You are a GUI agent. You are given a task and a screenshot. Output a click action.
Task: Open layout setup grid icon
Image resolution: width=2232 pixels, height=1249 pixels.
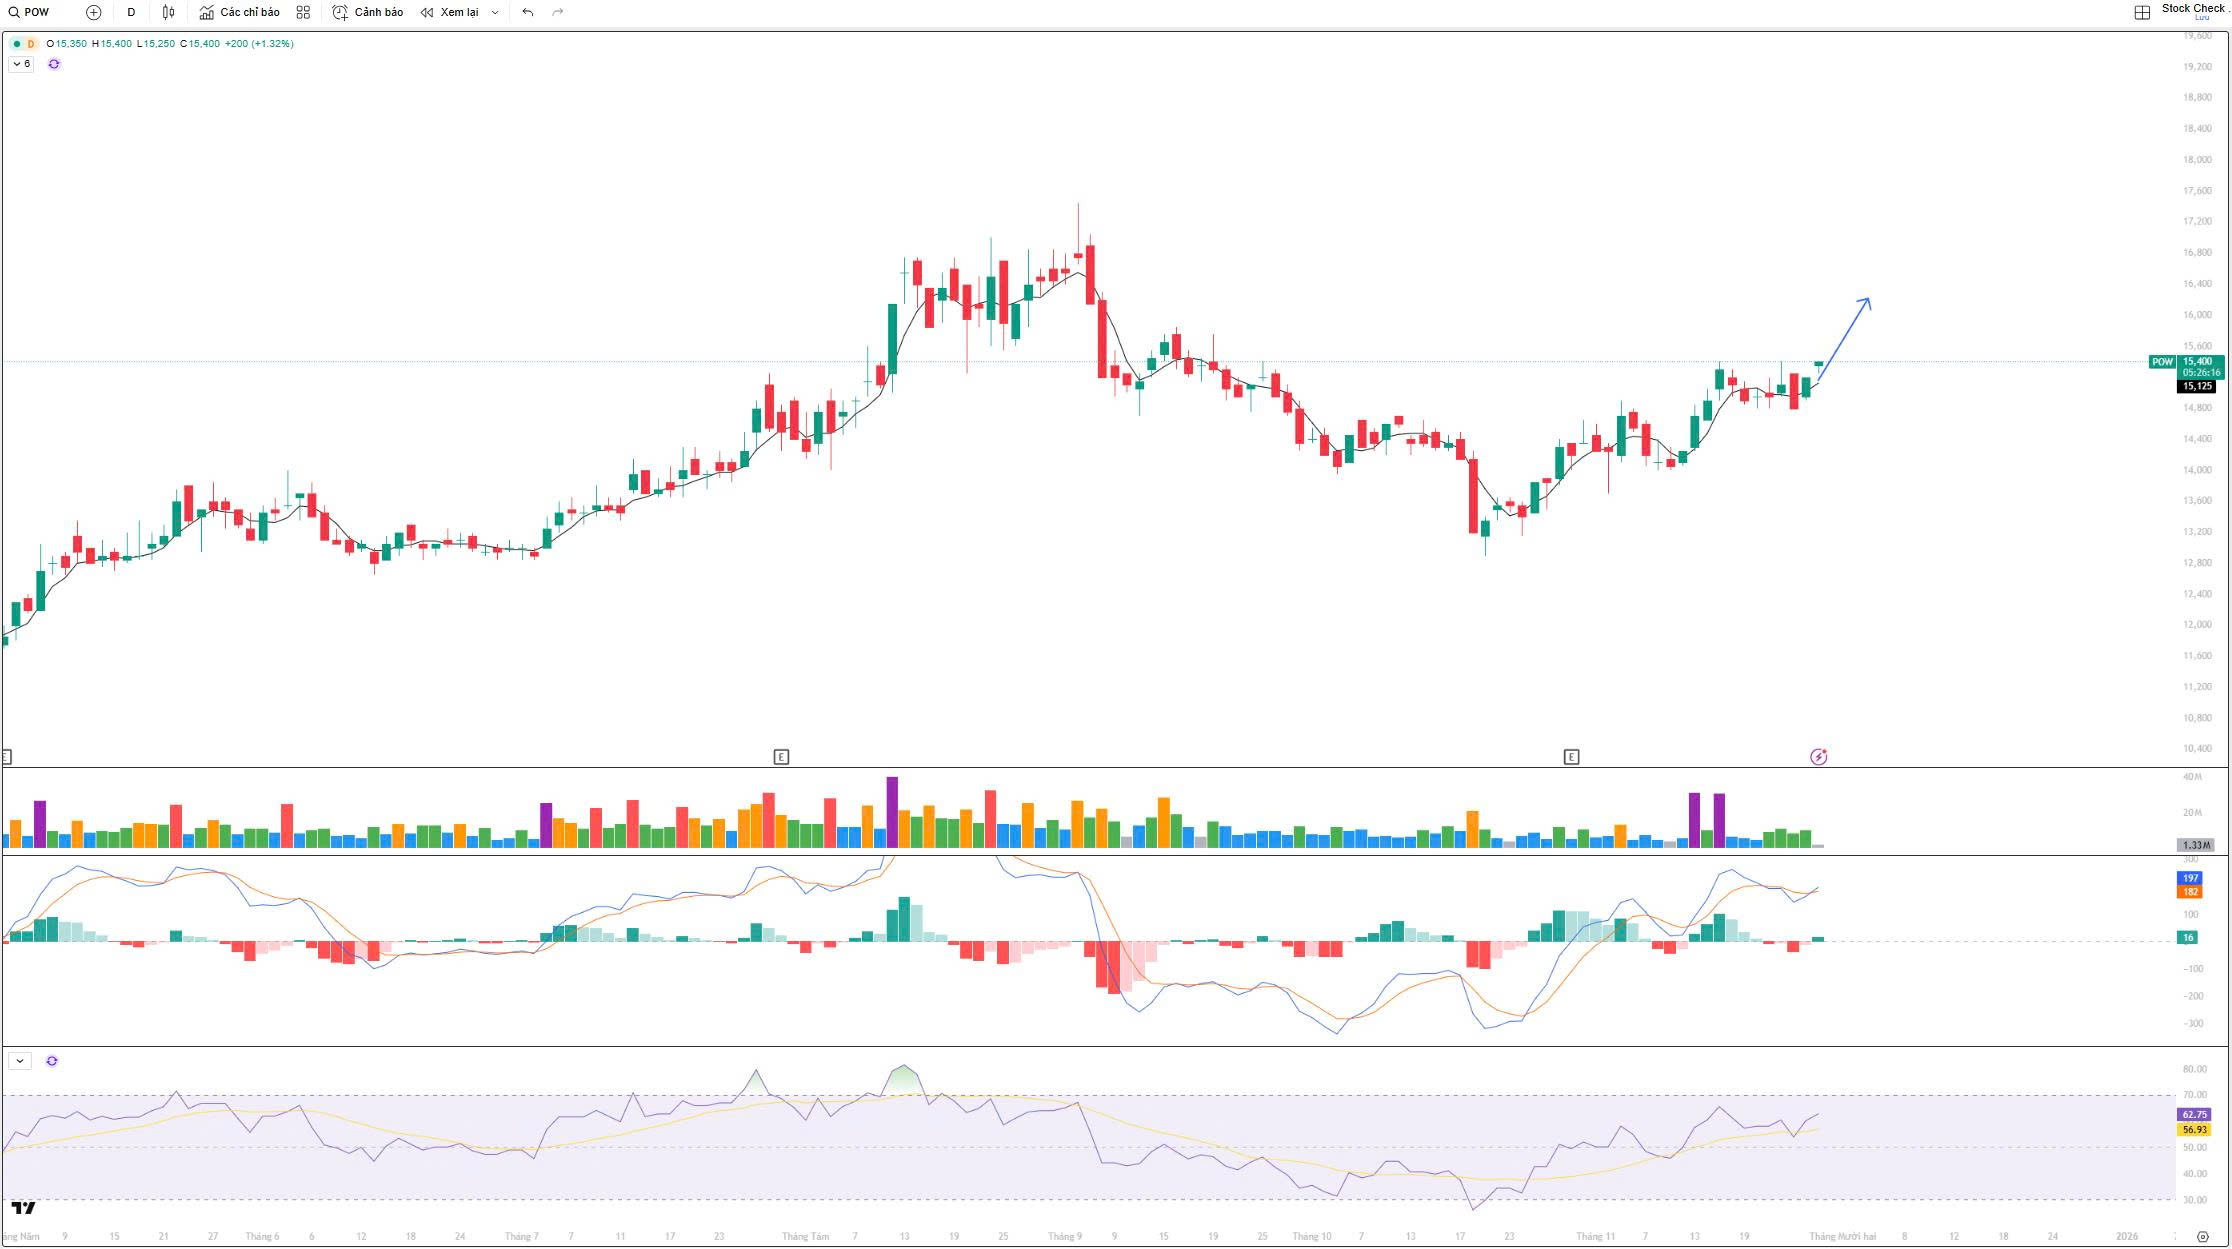point(2142,12)
